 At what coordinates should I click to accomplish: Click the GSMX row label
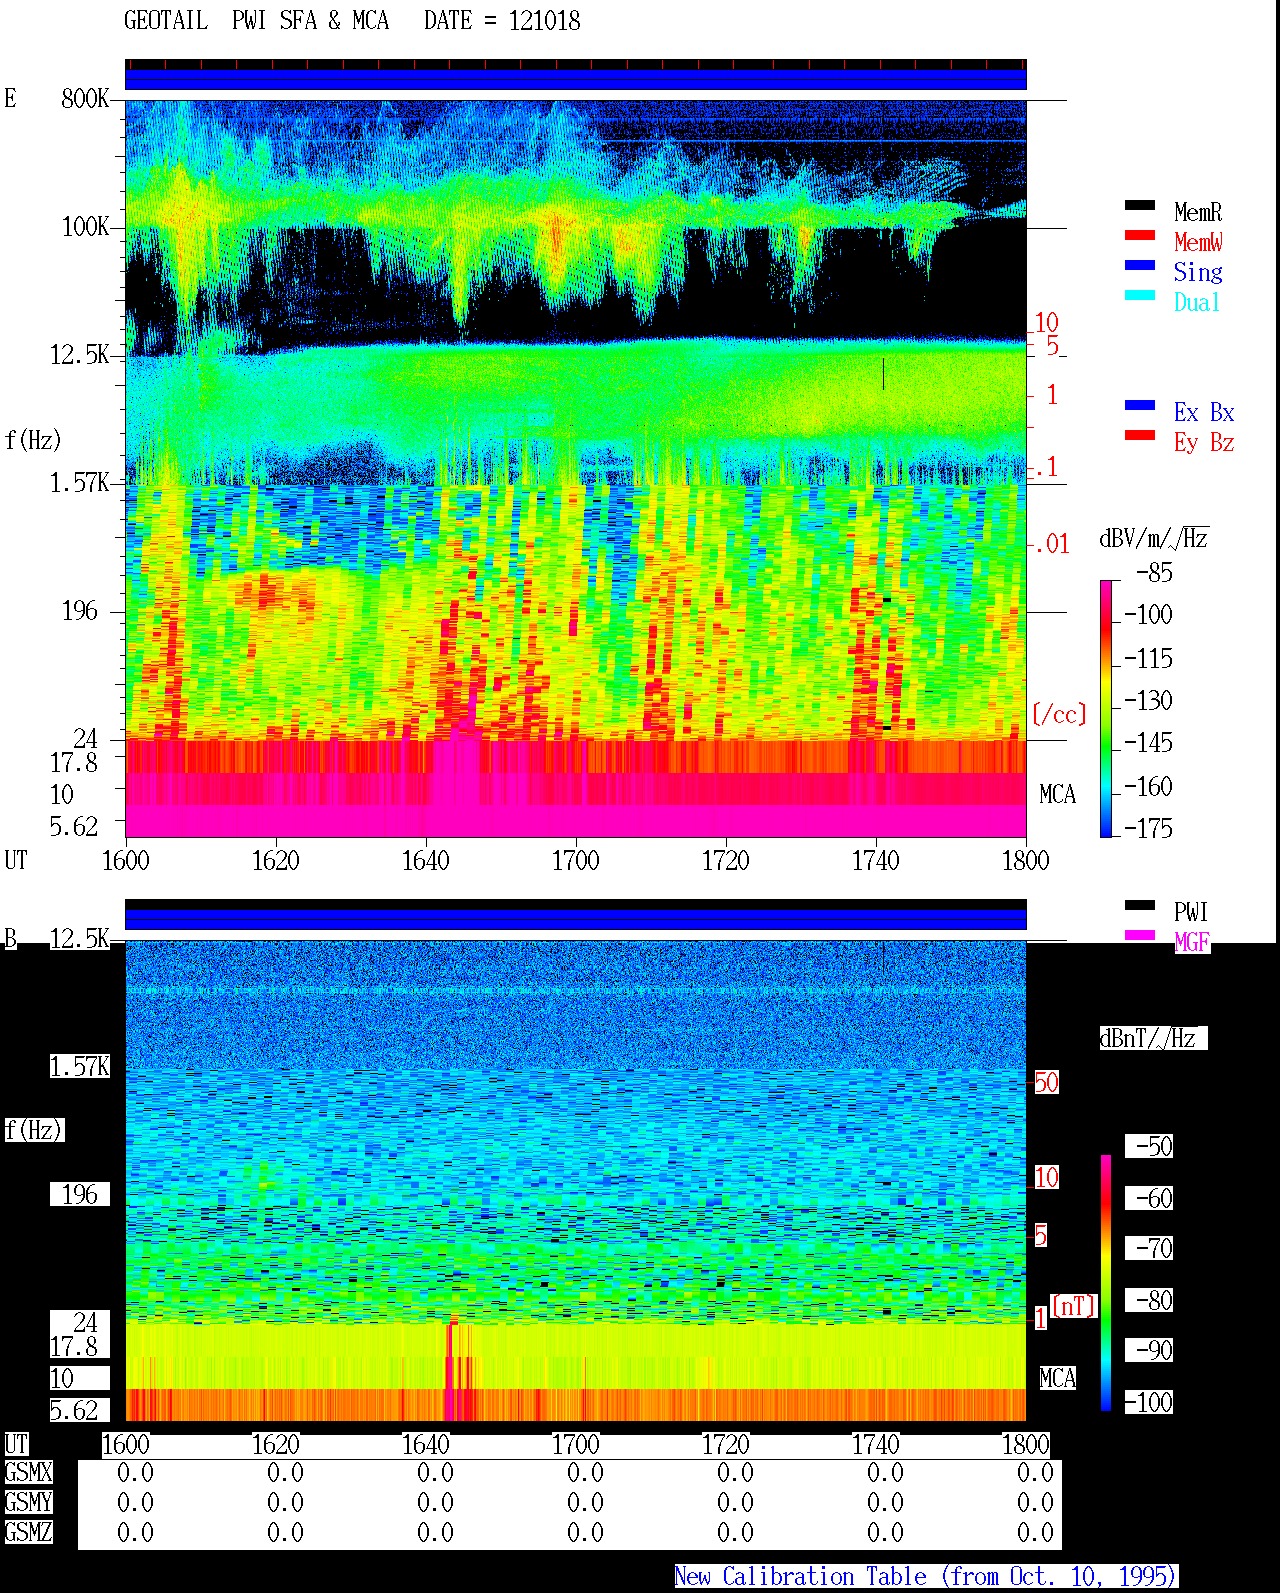[28, 1472]
